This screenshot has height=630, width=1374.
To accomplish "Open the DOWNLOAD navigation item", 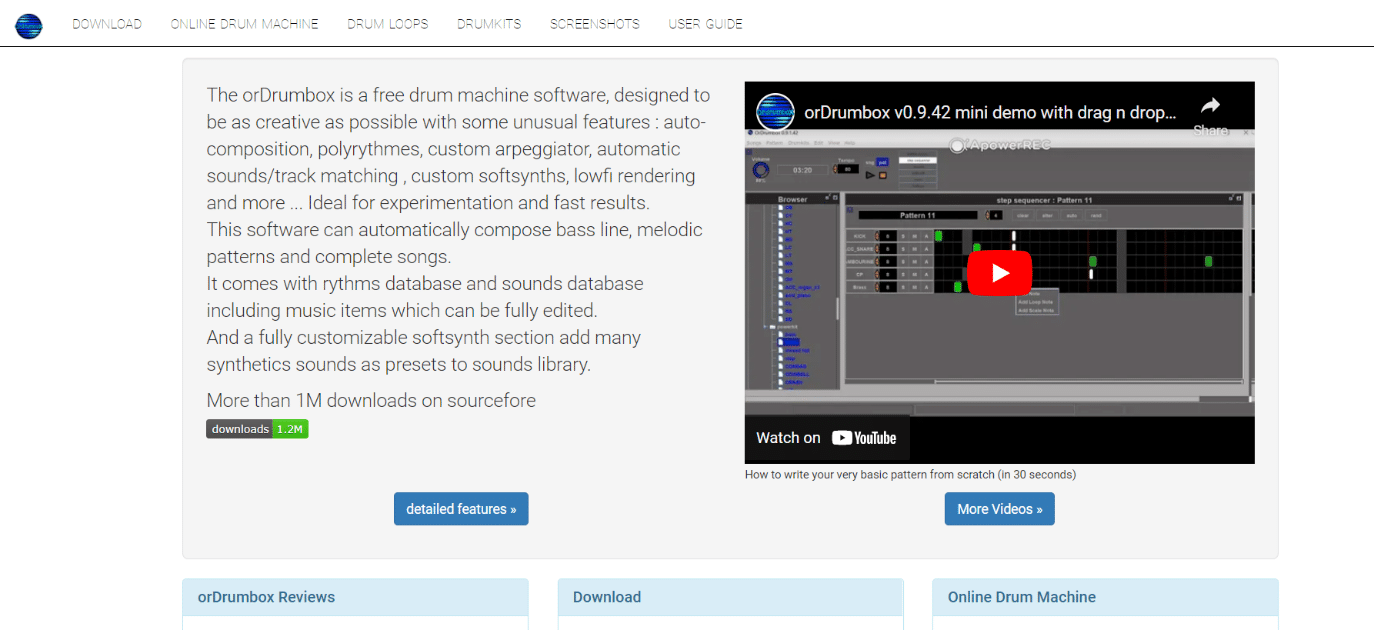I will click(x=107, y=24).
